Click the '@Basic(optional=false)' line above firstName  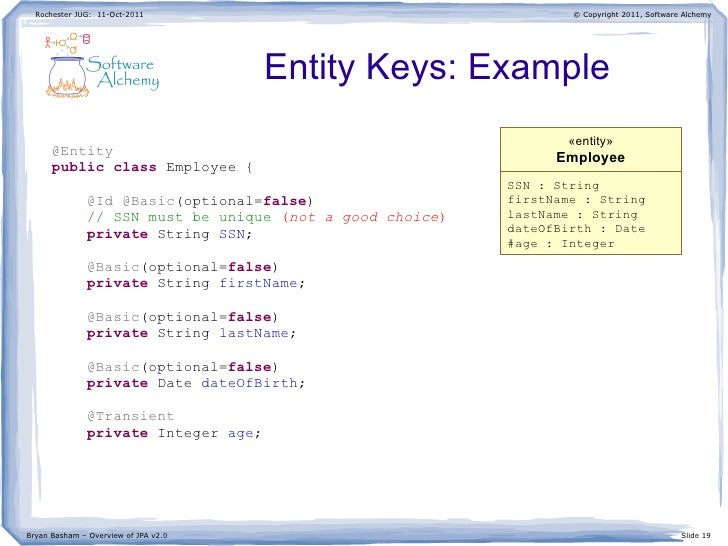click(182, 267)
